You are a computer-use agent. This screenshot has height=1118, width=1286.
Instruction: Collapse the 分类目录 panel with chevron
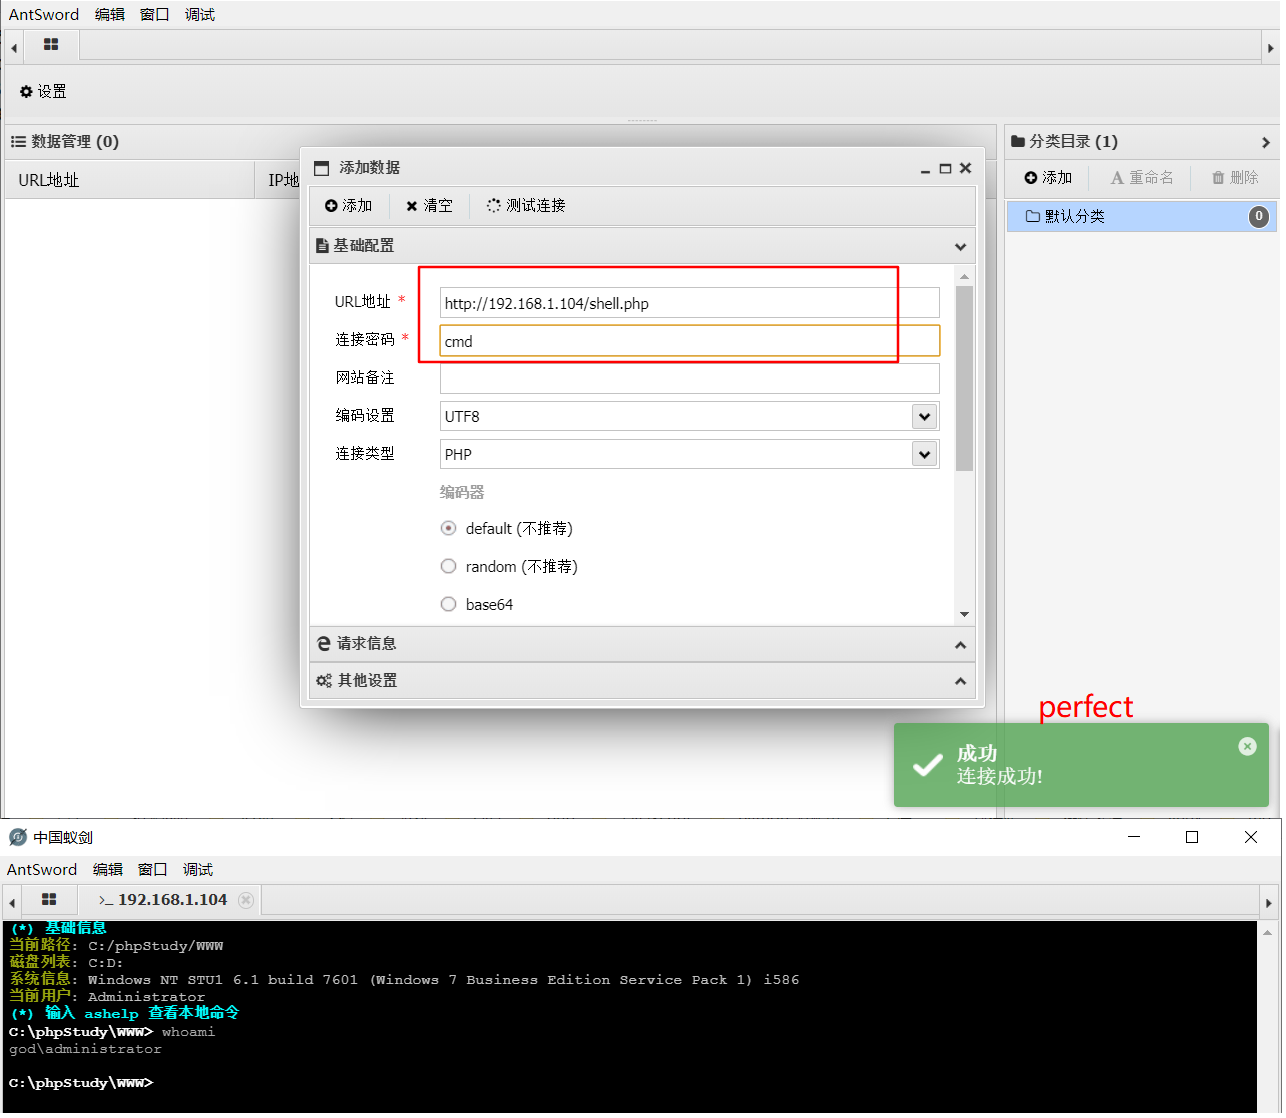[1265, 142]
